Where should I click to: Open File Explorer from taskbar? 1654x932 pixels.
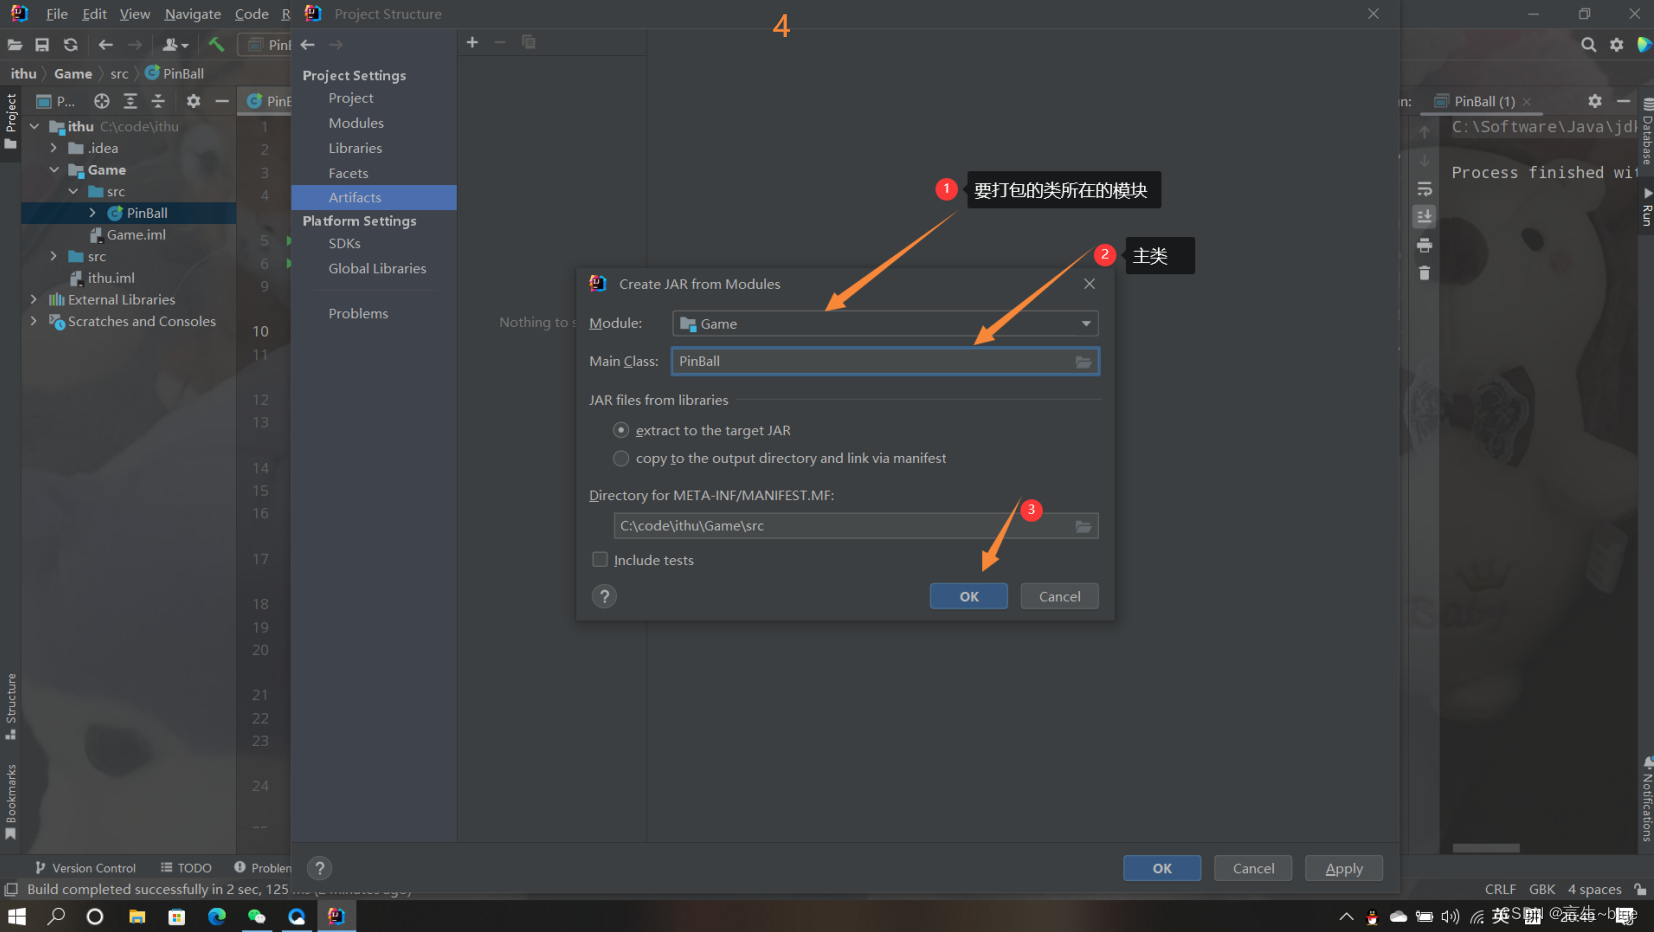[137, 916]
